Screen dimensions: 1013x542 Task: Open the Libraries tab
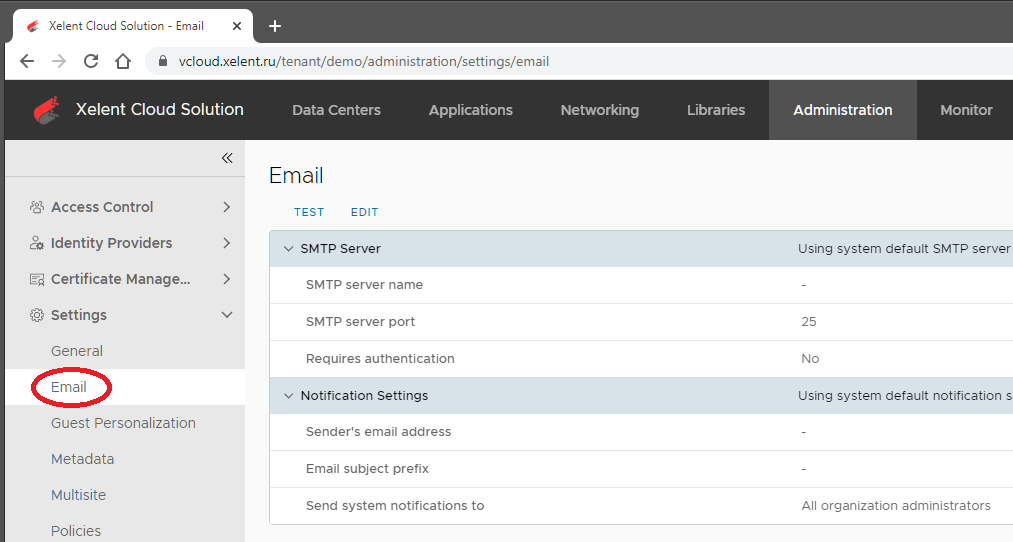click(x=716, y=110)
